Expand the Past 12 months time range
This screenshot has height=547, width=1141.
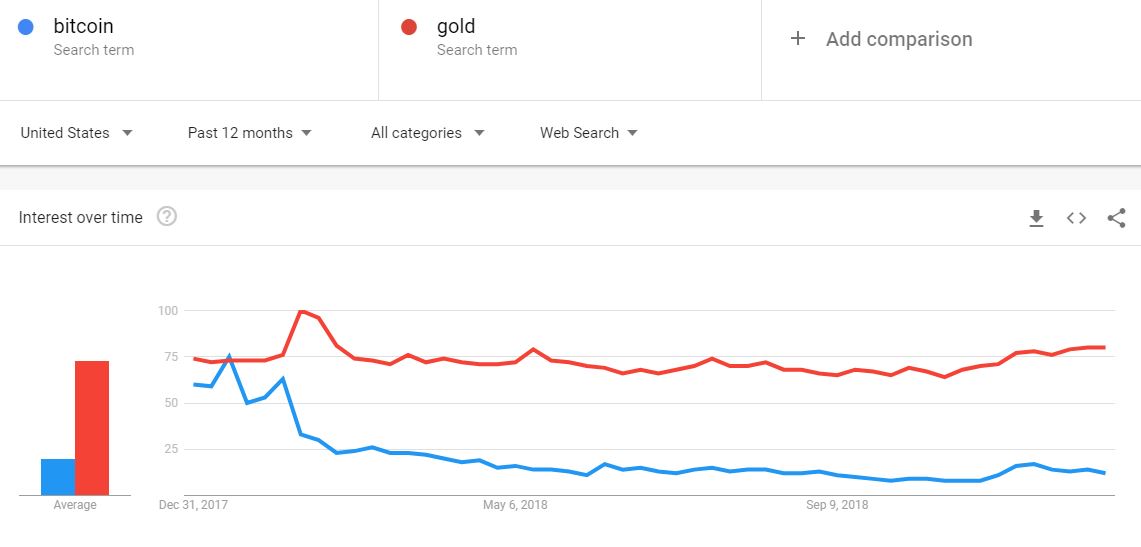[250, 133]
